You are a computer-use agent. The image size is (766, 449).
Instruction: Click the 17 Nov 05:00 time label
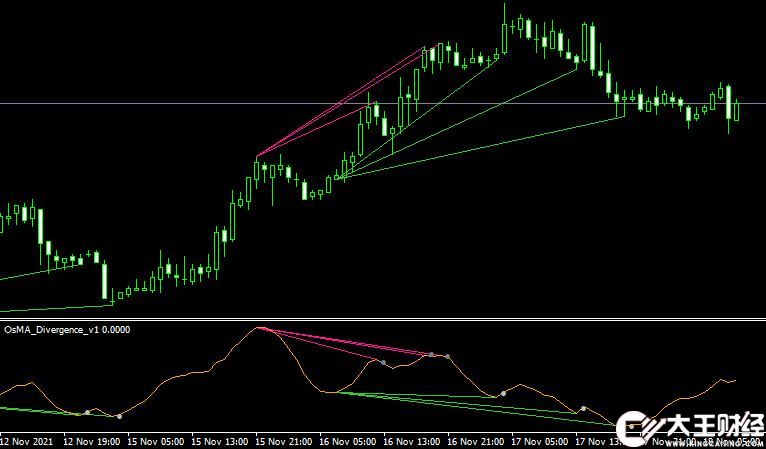click(540, 442)
